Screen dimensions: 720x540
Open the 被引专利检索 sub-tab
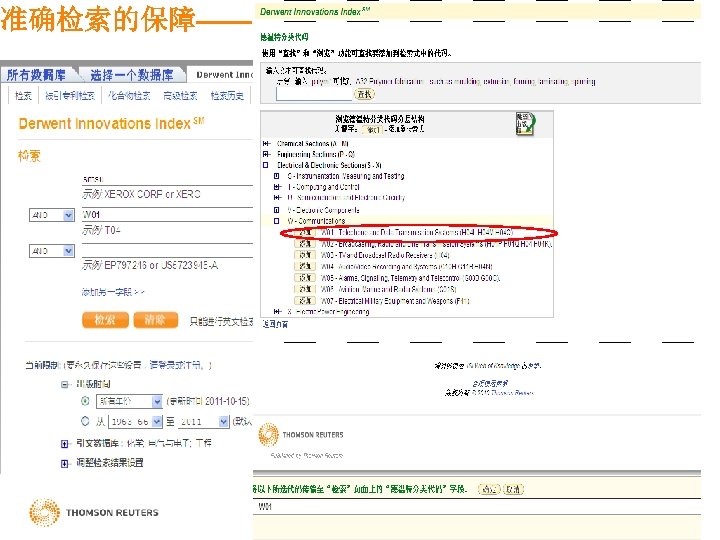tap(70, 96)
